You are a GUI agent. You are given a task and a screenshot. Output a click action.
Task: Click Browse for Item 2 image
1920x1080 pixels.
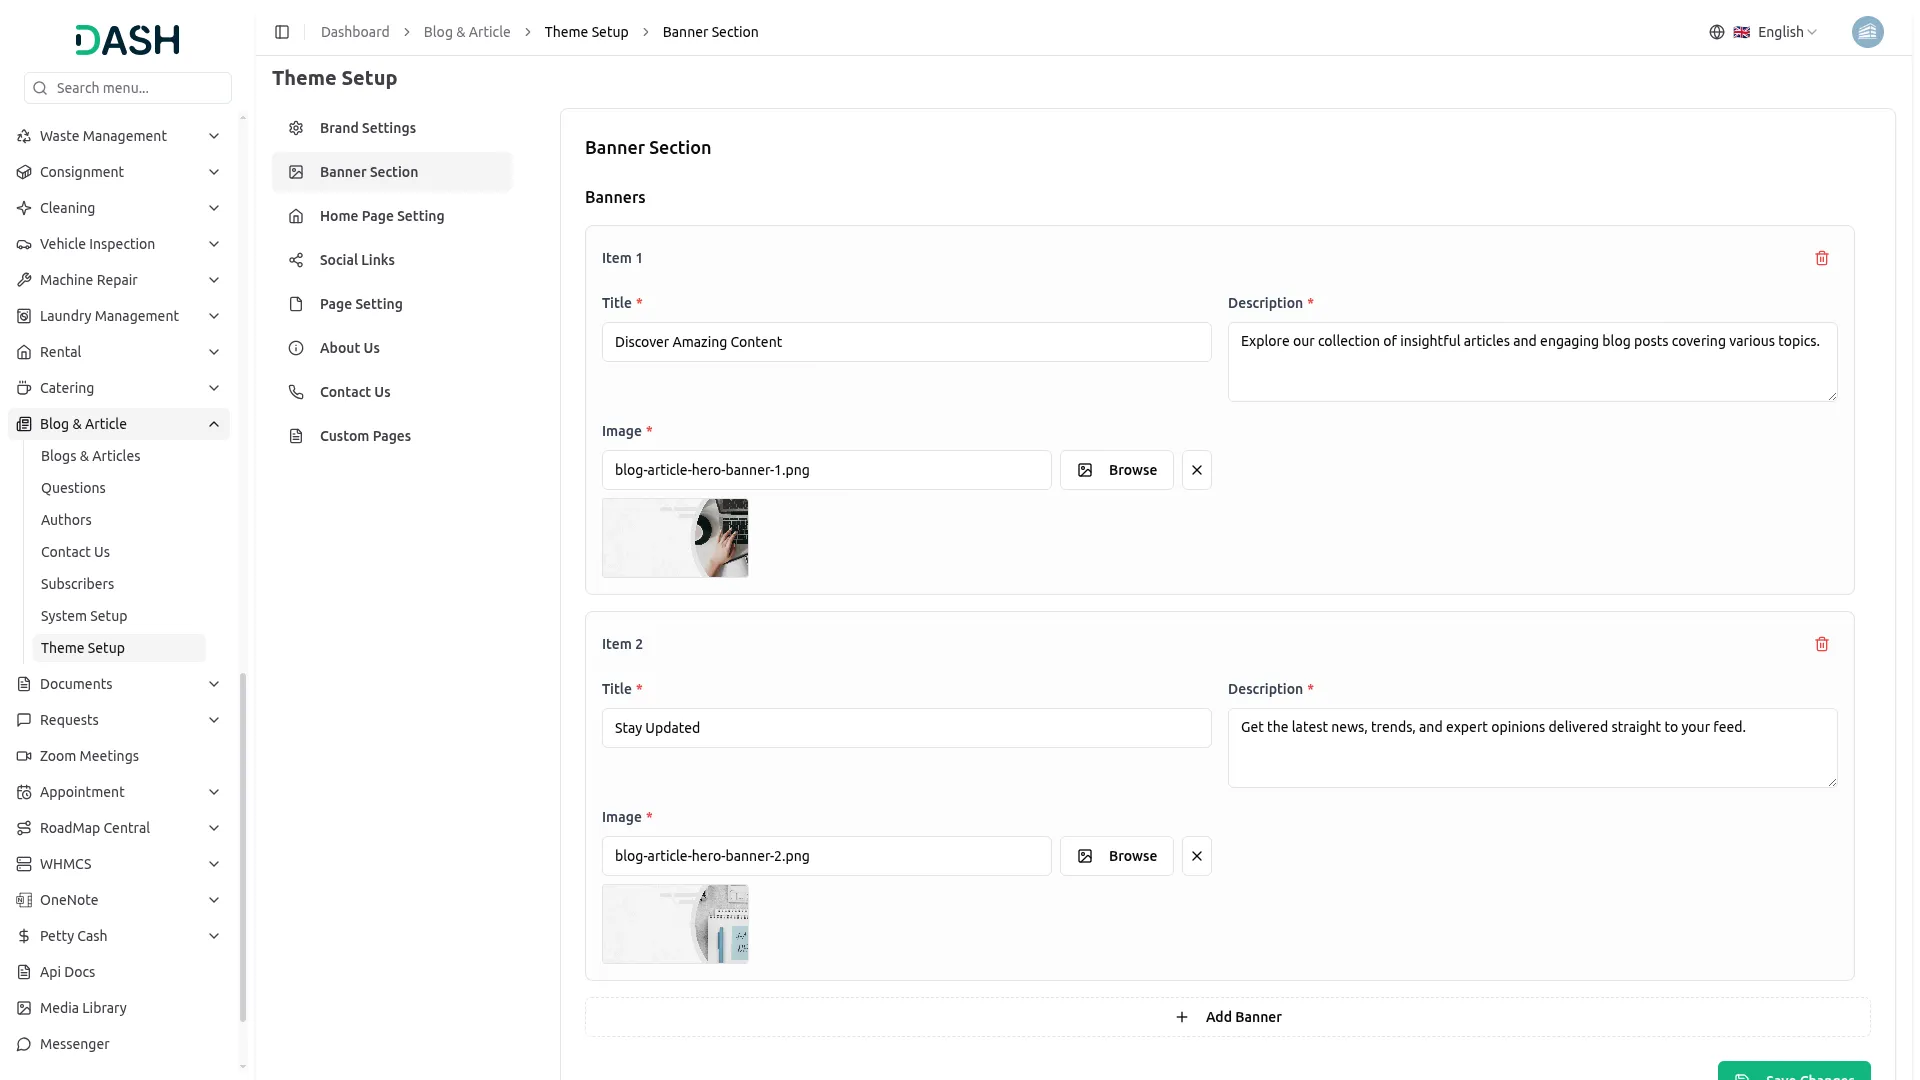pyautogui.click(x=1117, y=856)
